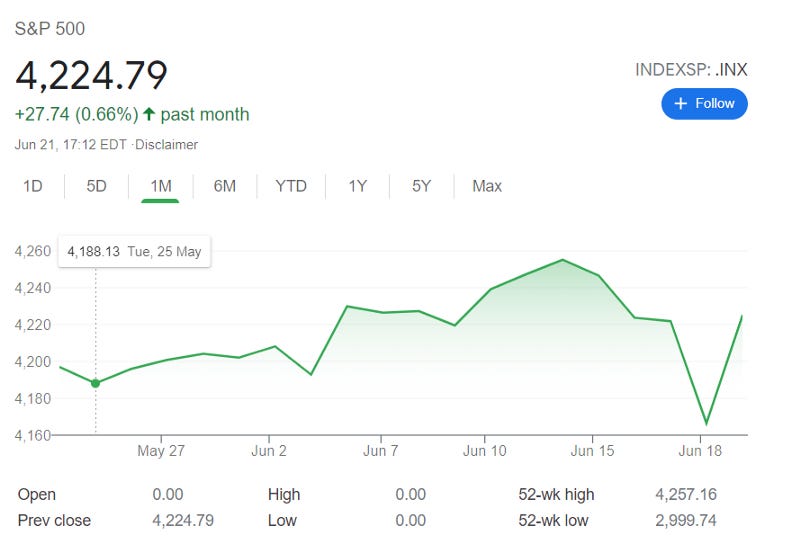Image resolution: width=800 pixels, height=543 pixels.
Task: Open the 6M chart range
Action: (224, 186)
